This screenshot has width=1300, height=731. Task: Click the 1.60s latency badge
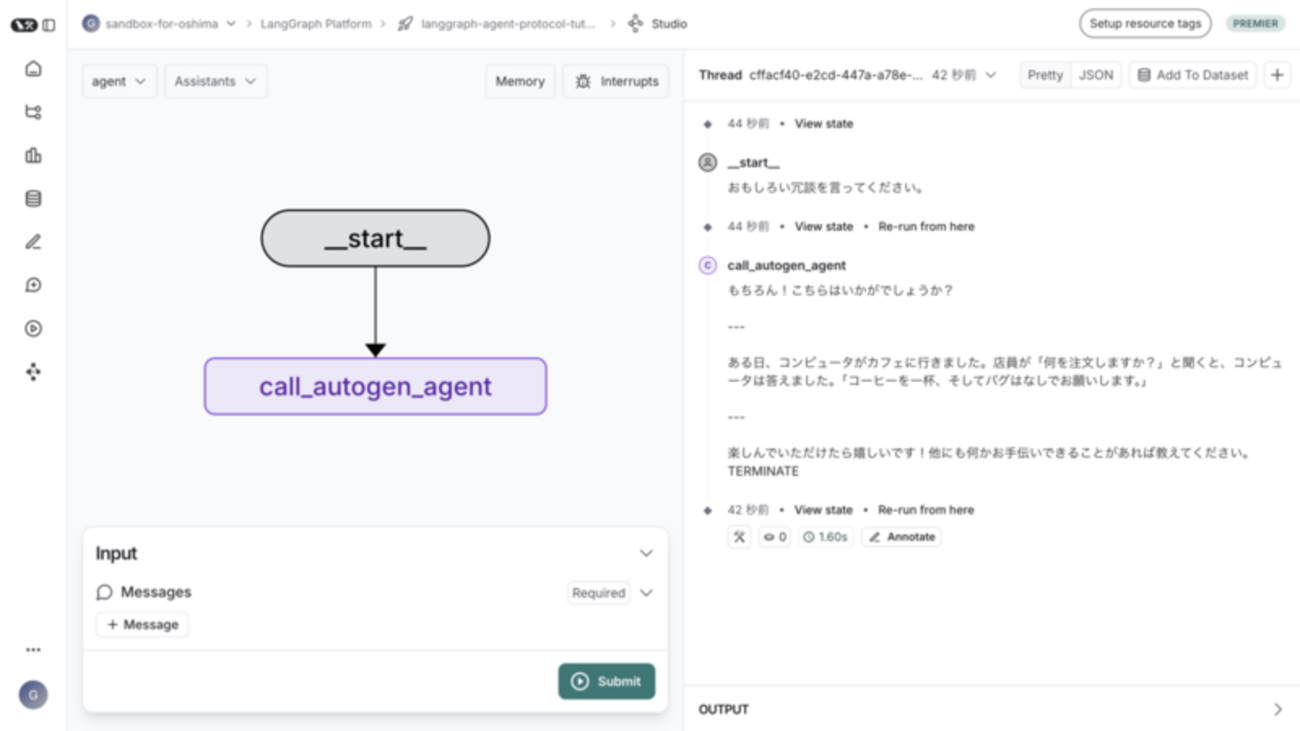click(825, 537)
